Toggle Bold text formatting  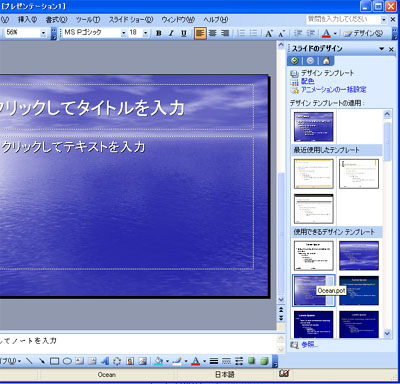[159, 33]
